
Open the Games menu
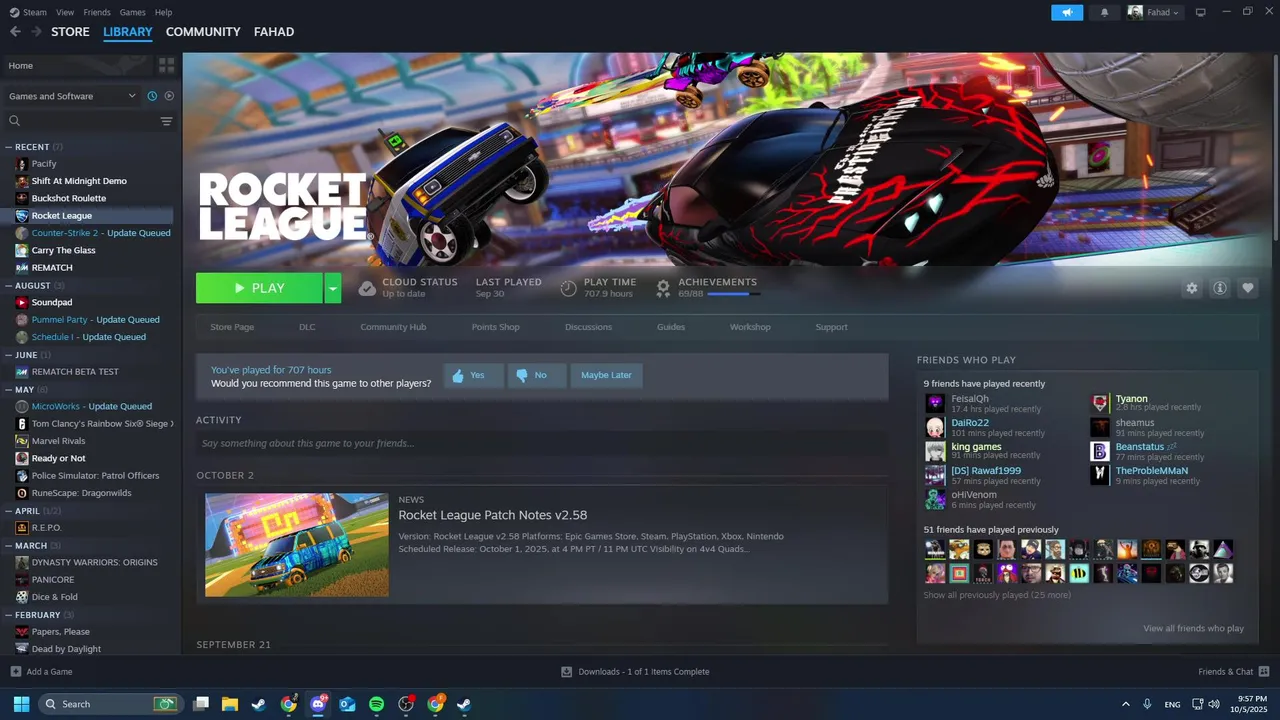132,12
